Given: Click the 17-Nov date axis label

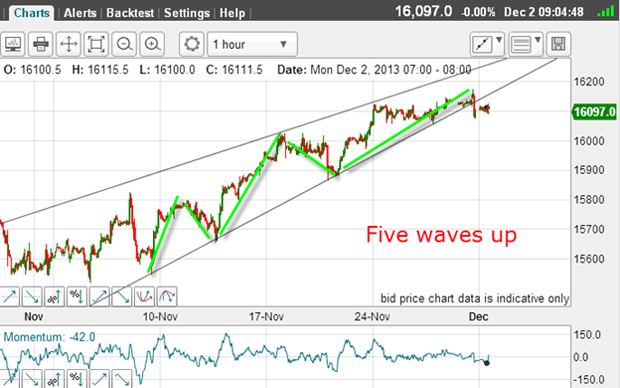Looking at the screenshot, I should (x=266, y=317).
